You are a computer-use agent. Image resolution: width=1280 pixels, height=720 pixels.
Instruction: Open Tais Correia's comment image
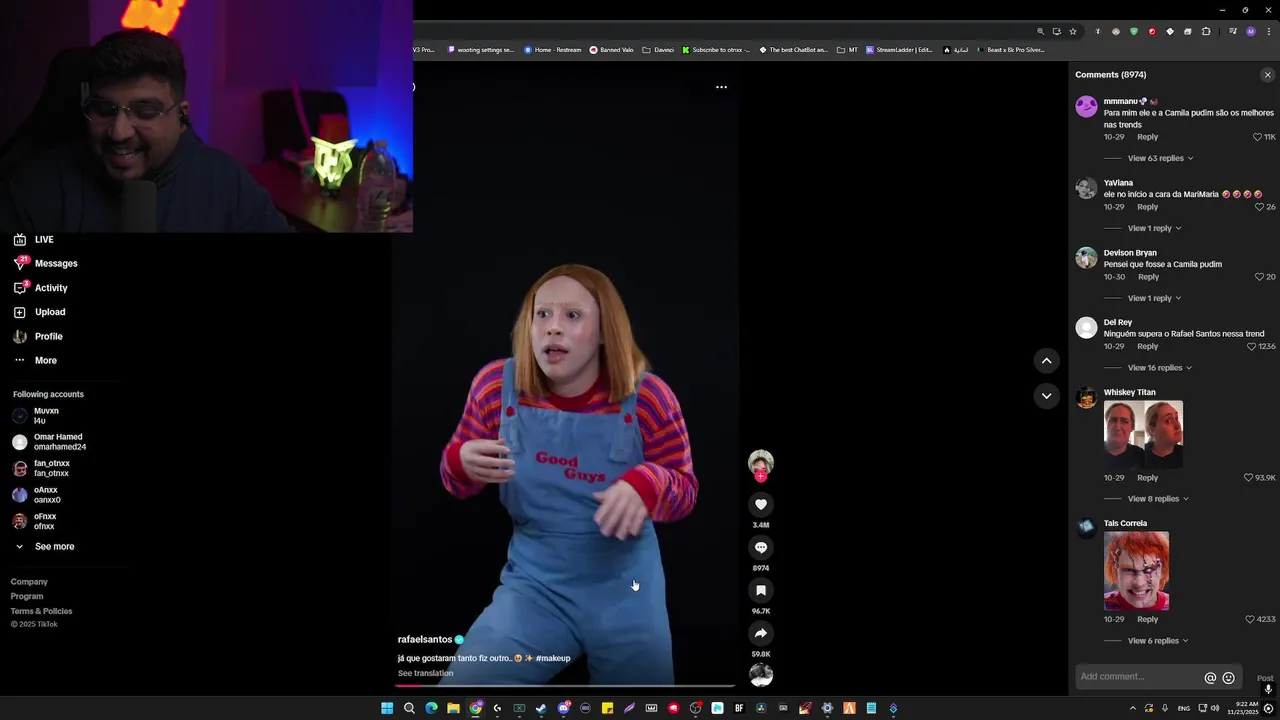(x=1136, y=571)
